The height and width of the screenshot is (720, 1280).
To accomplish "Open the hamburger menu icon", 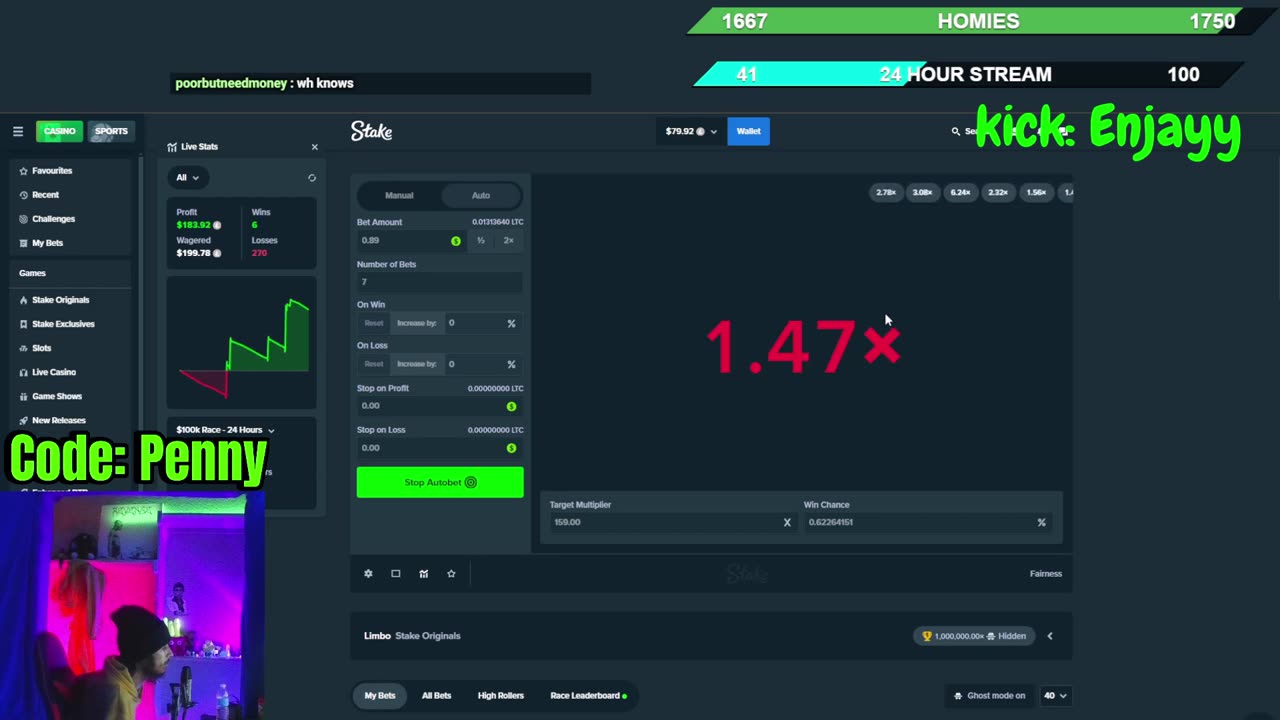I will 18,131.
